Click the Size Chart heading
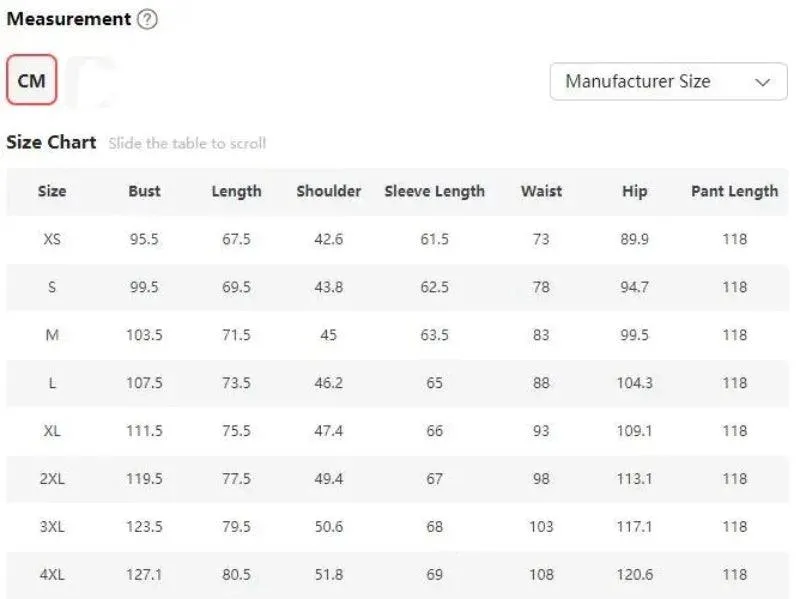The width and height of the screenshot is (800, 599). click(51, 142)
